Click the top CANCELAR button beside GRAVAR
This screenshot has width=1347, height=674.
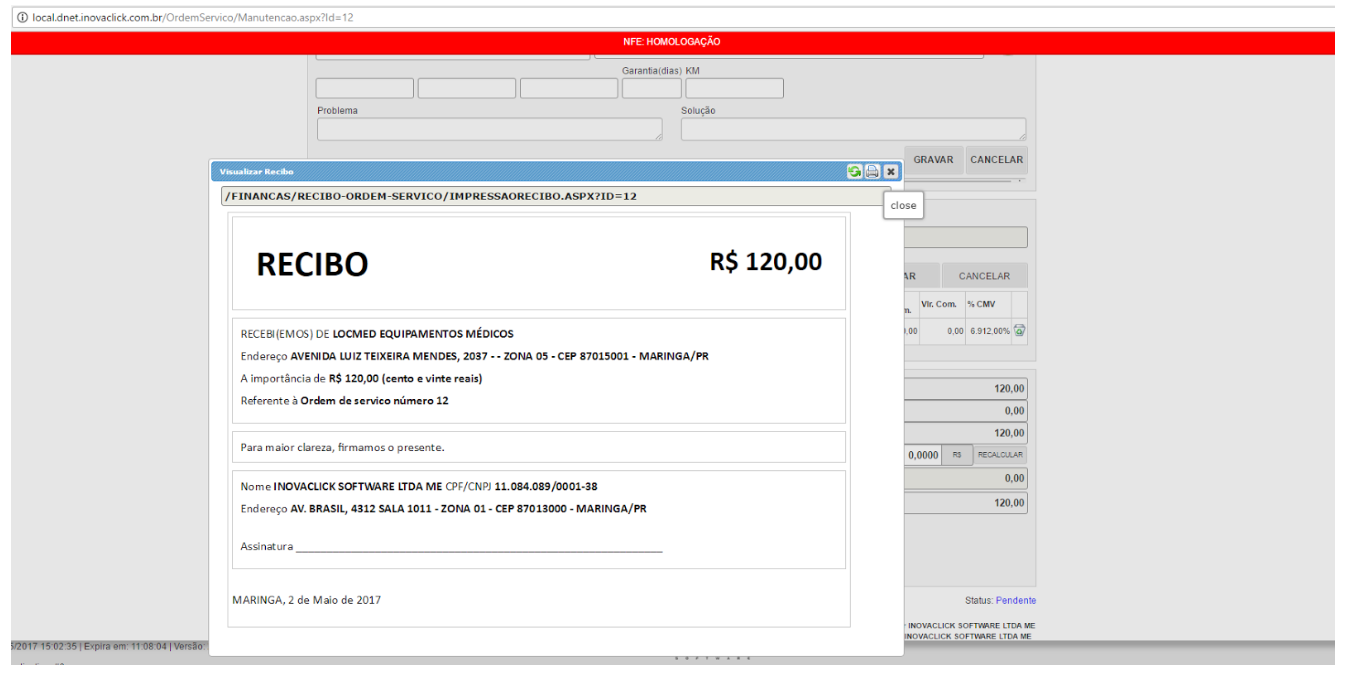pyautogui.click(x=996, y=160)
